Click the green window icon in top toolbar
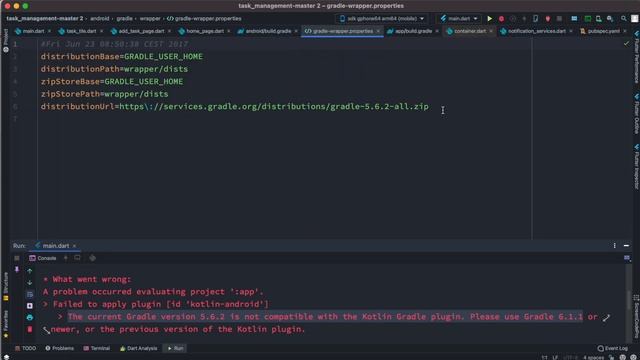This screenshot has width=640, height=360. tap(587, 18)
